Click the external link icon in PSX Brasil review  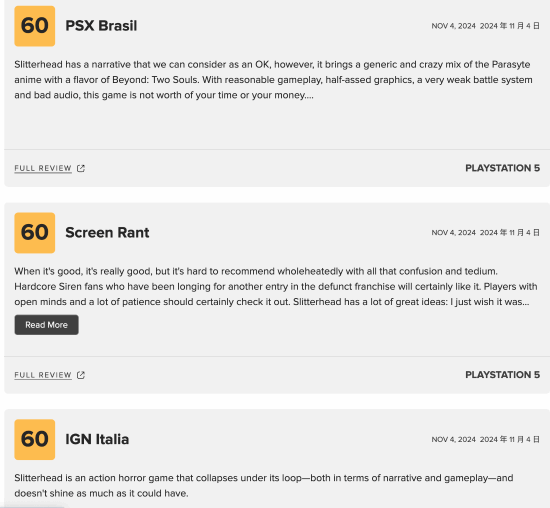(81, 168)
